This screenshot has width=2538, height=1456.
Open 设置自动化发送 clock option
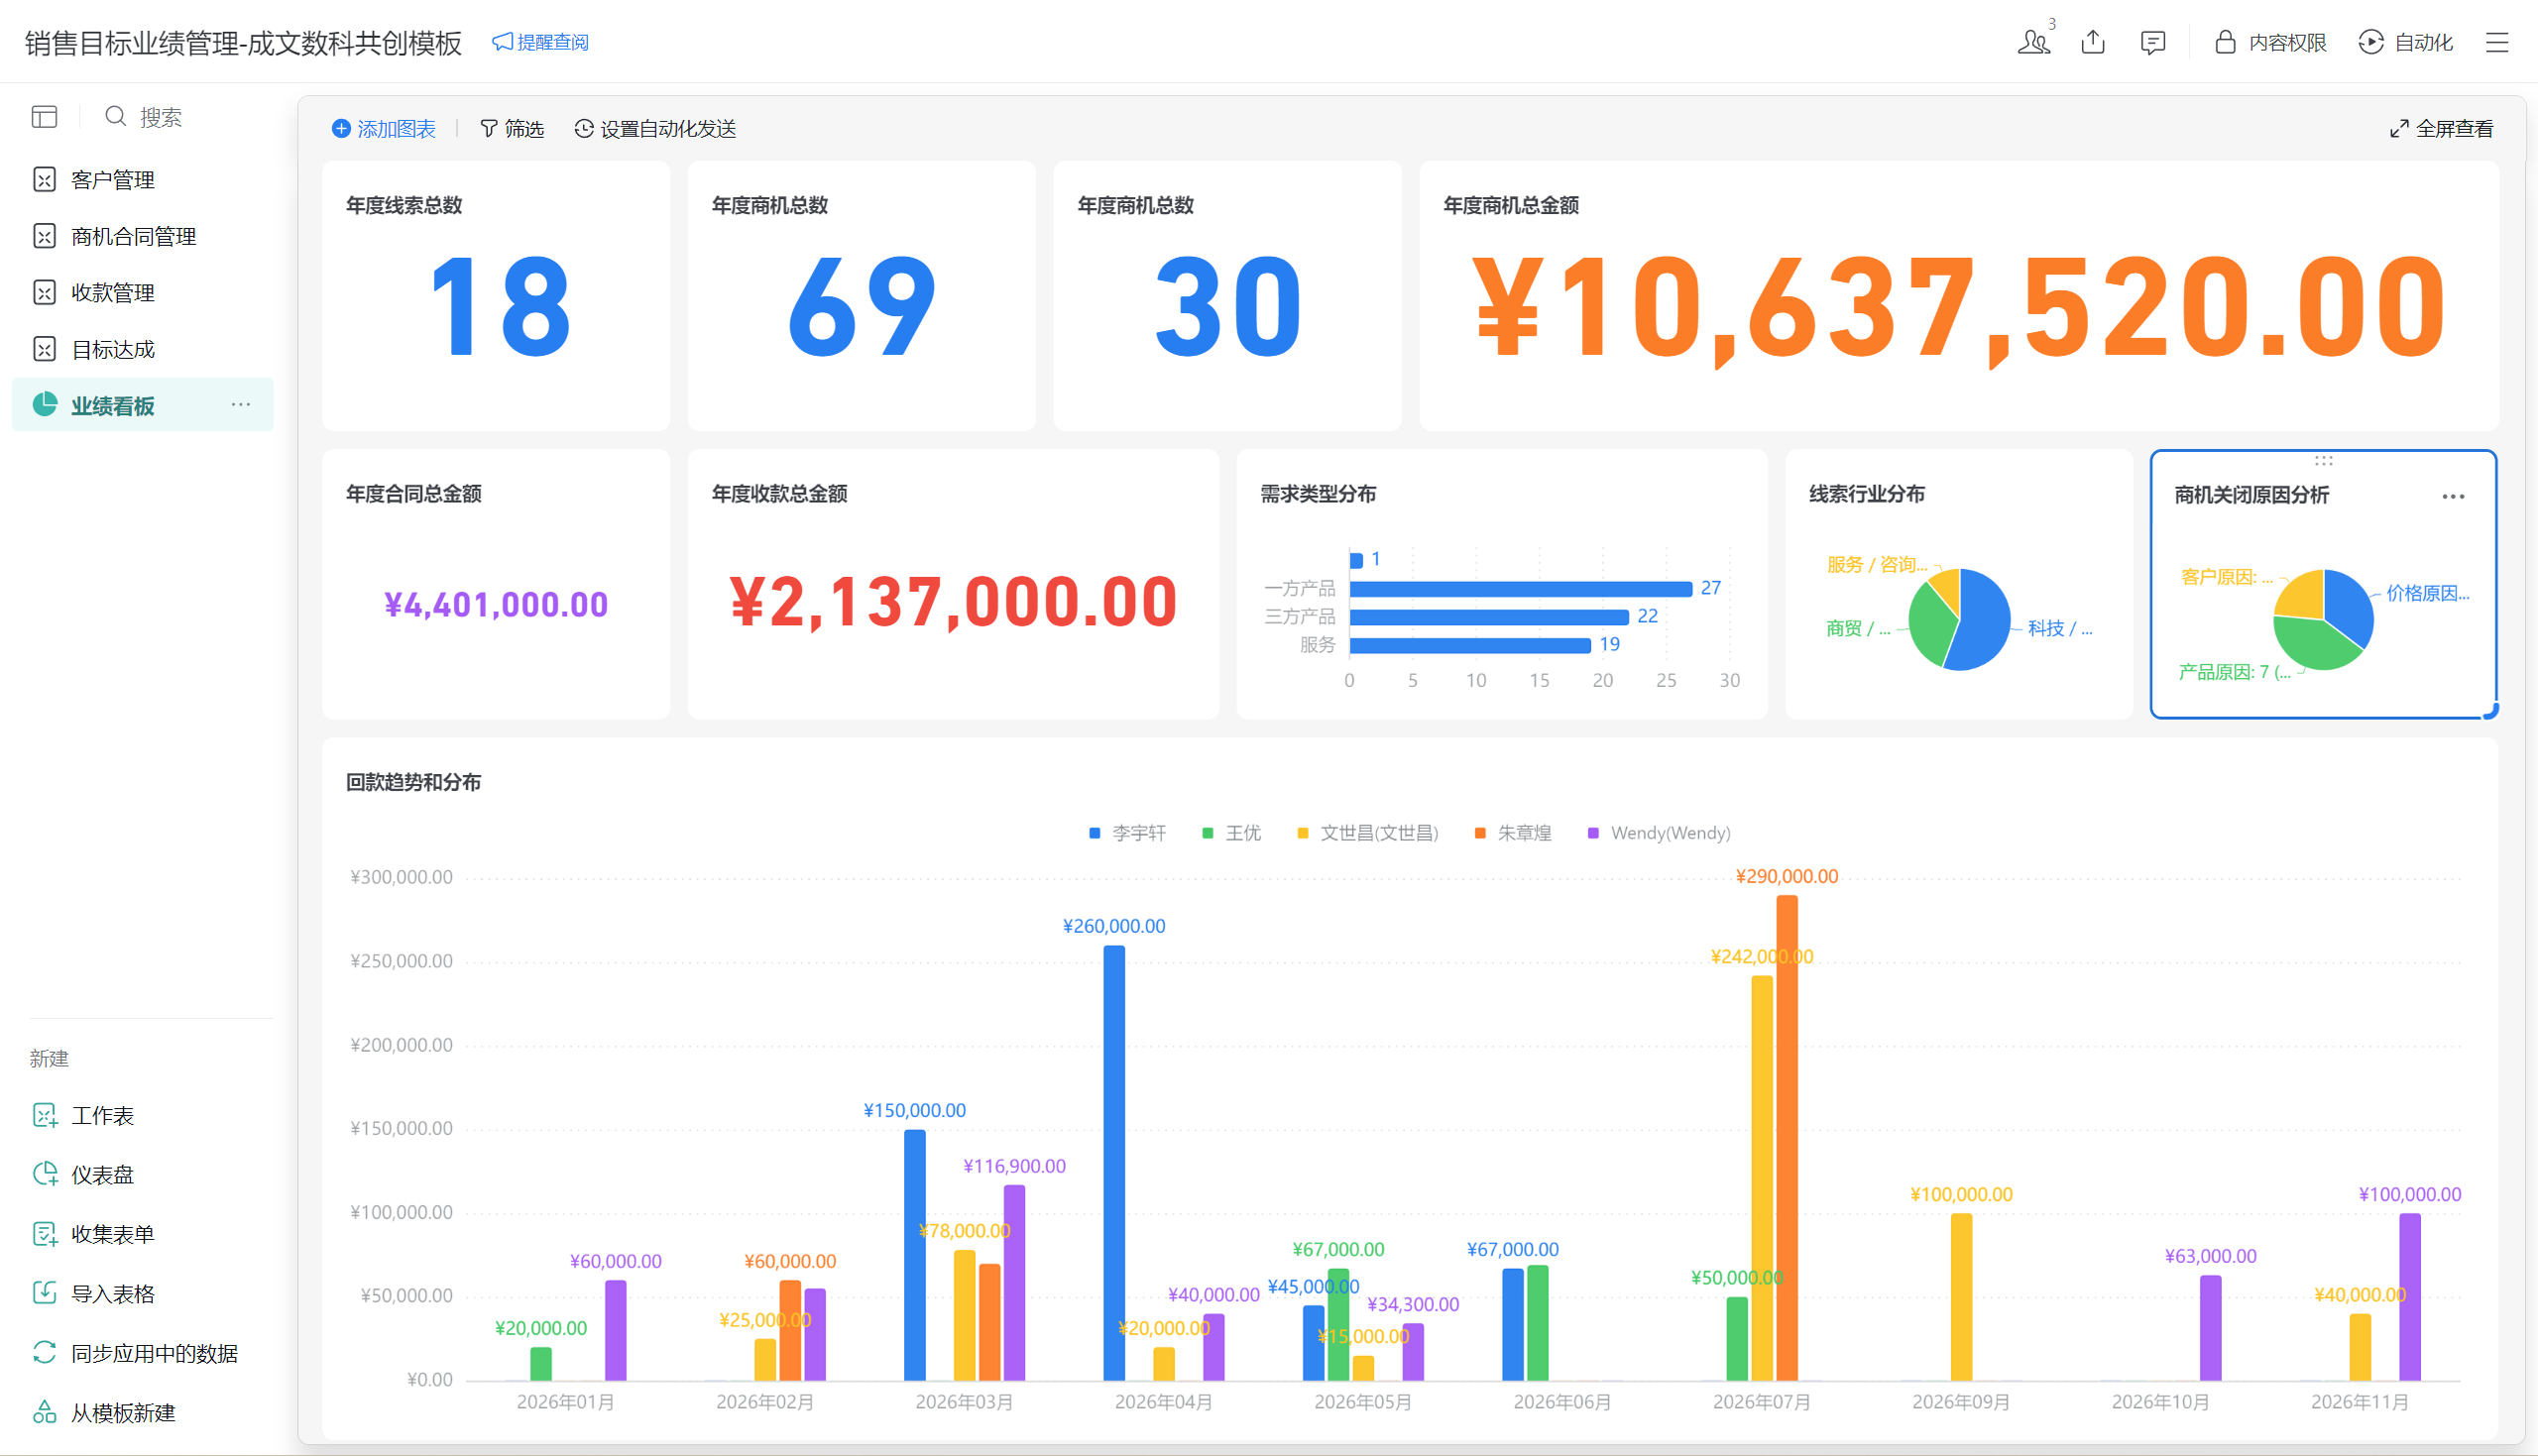pyautogui.click(x=655, y=129)
